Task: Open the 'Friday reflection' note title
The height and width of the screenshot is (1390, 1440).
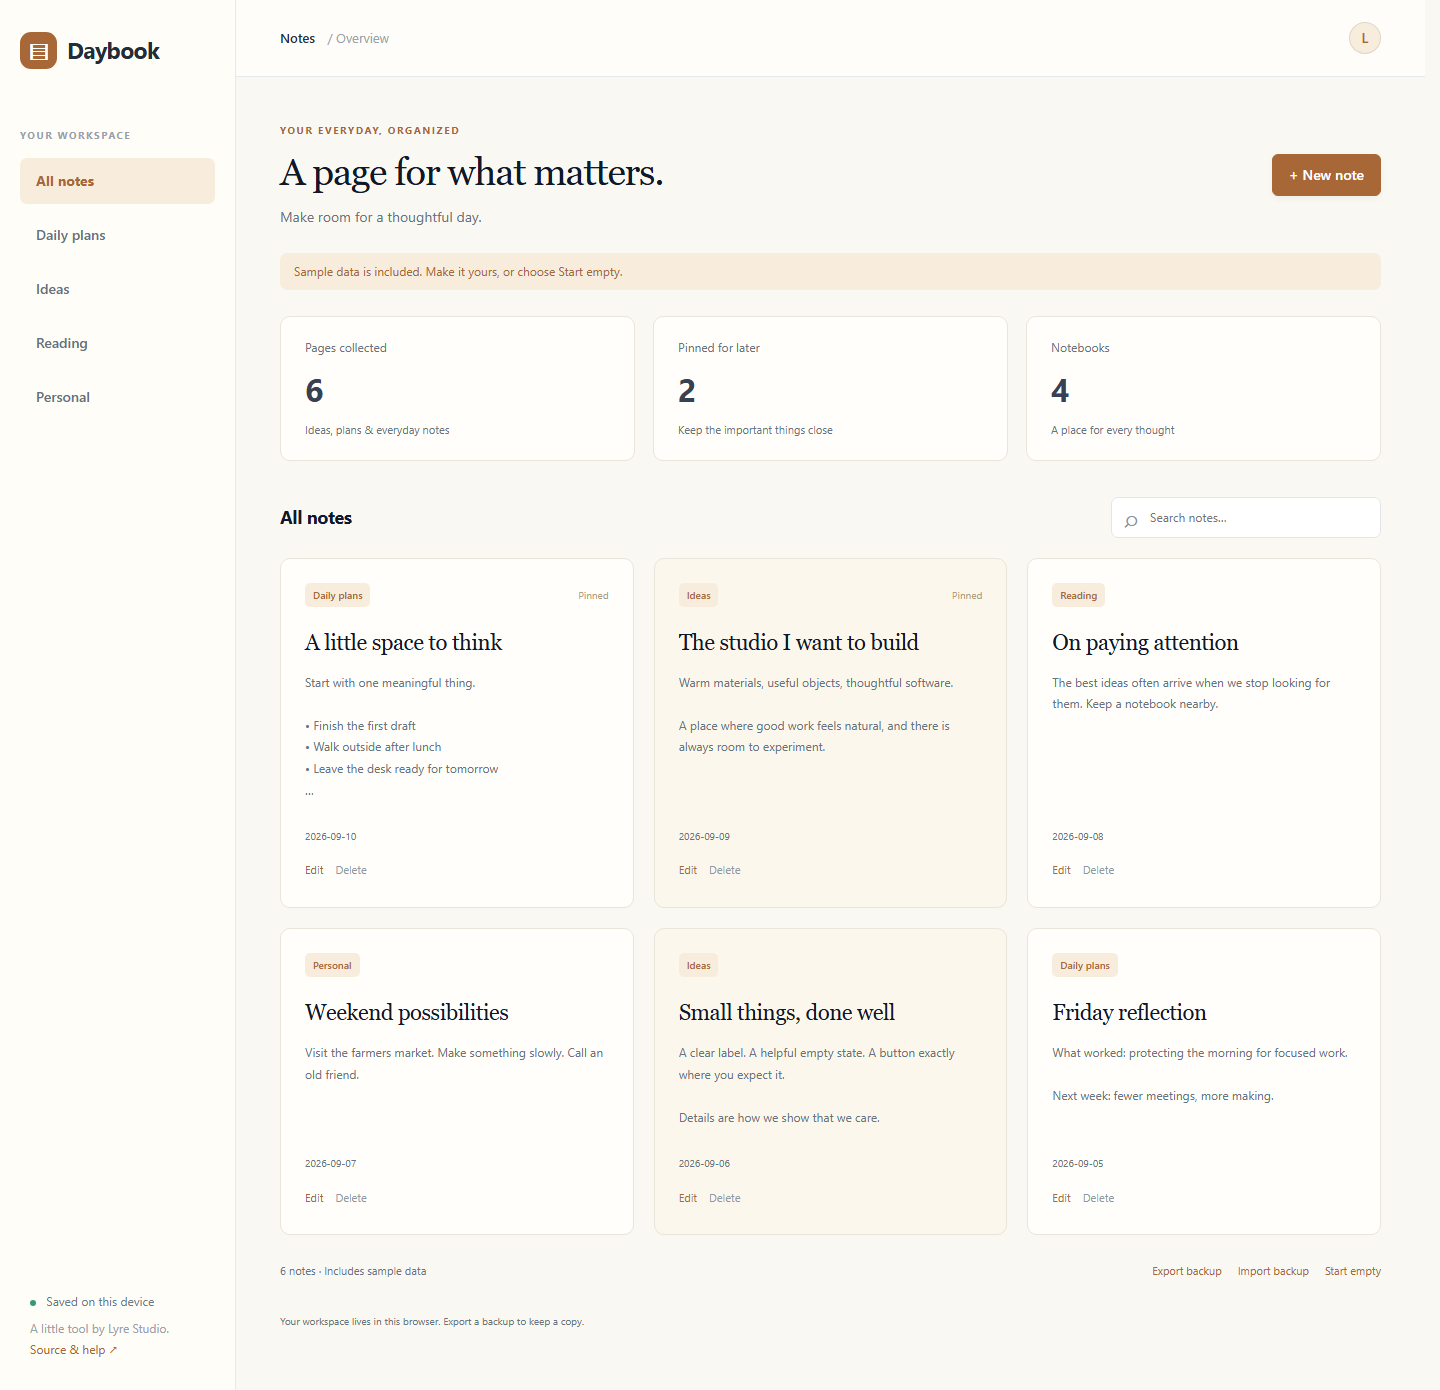Action: [1129, 1012]
